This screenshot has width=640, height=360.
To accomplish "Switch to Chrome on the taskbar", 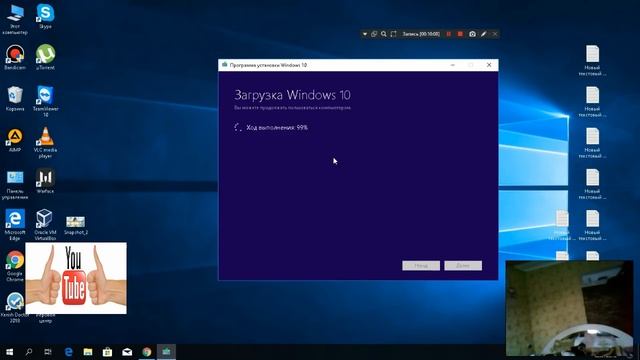I will click(147, 352).
